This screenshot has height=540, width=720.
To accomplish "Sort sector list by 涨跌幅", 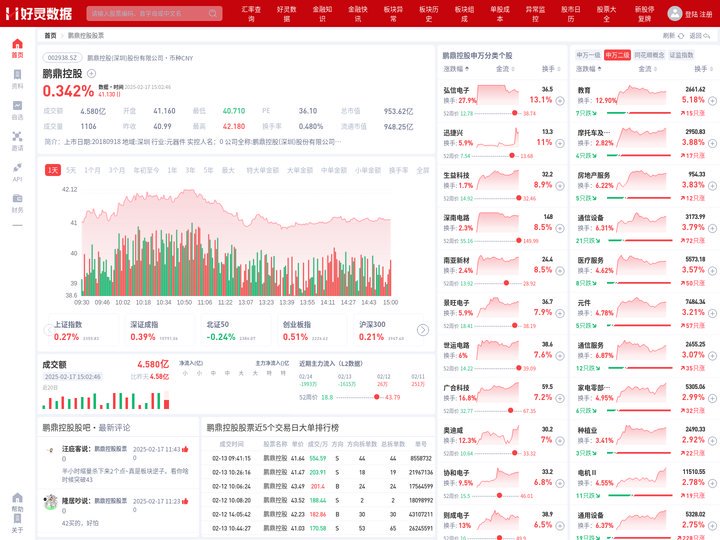I will click(x=589, y=69).
